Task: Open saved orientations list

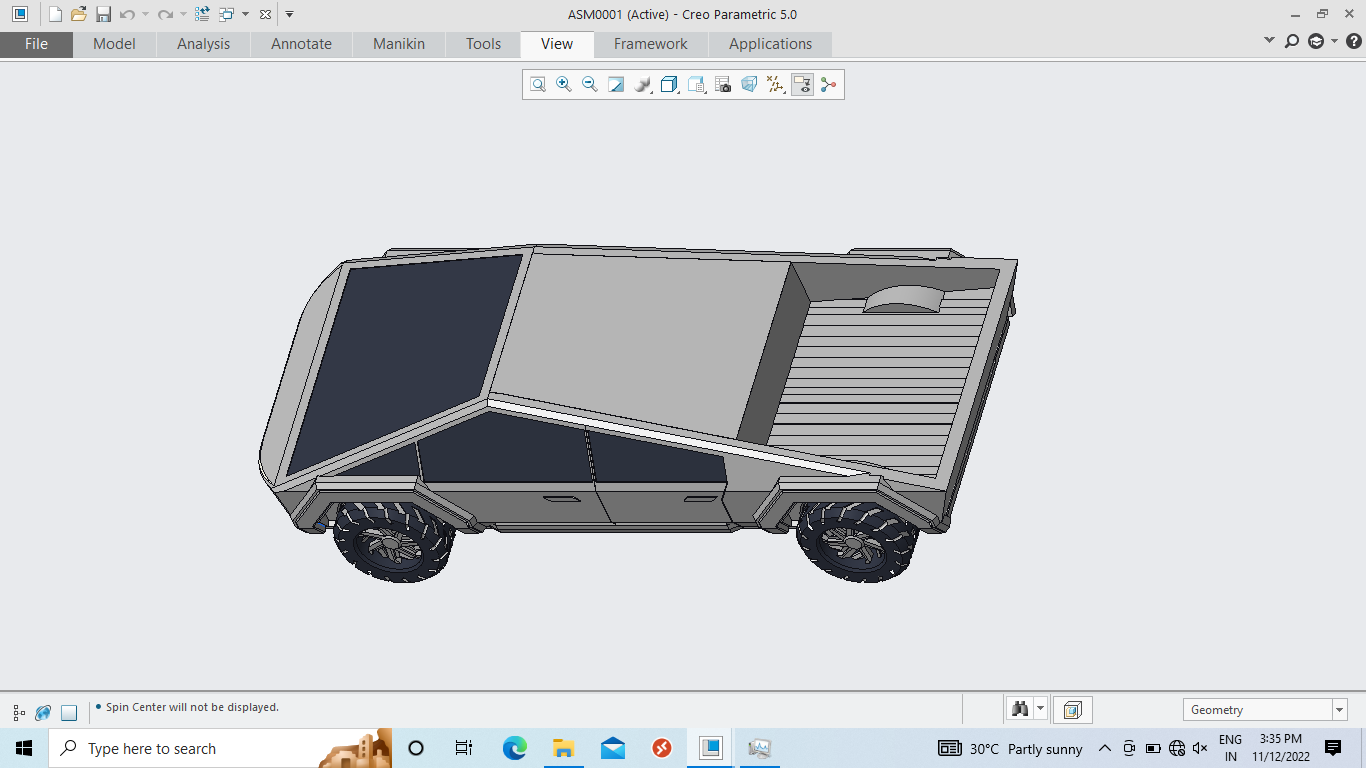Action: tap(697, 85)
